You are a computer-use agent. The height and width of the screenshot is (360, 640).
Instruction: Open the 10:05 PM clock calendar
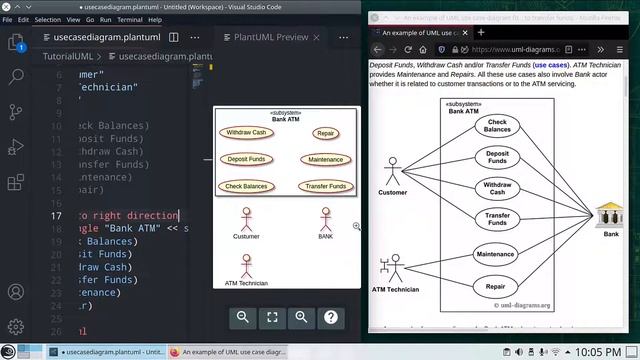click(x=598, y=352)
